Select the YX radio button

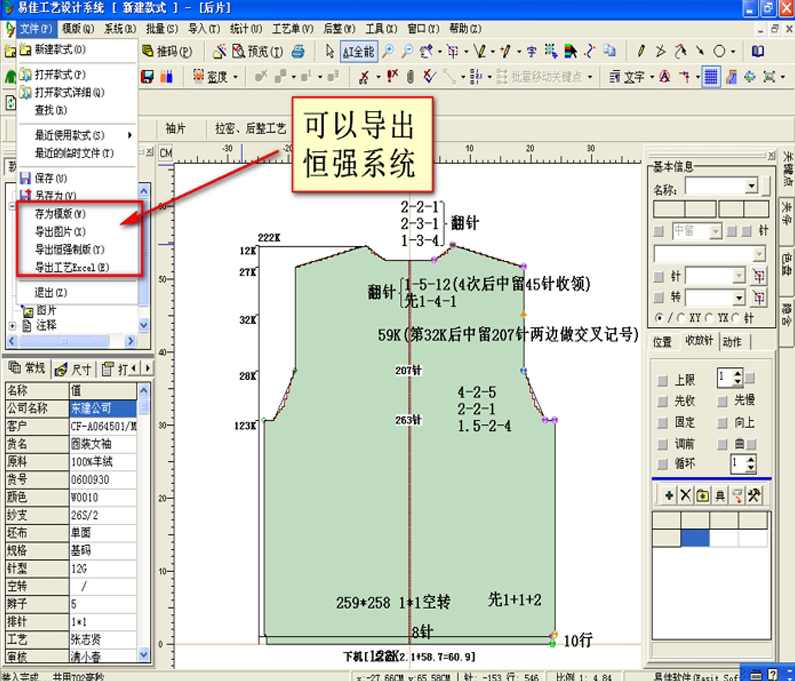(x=708, y=318)
